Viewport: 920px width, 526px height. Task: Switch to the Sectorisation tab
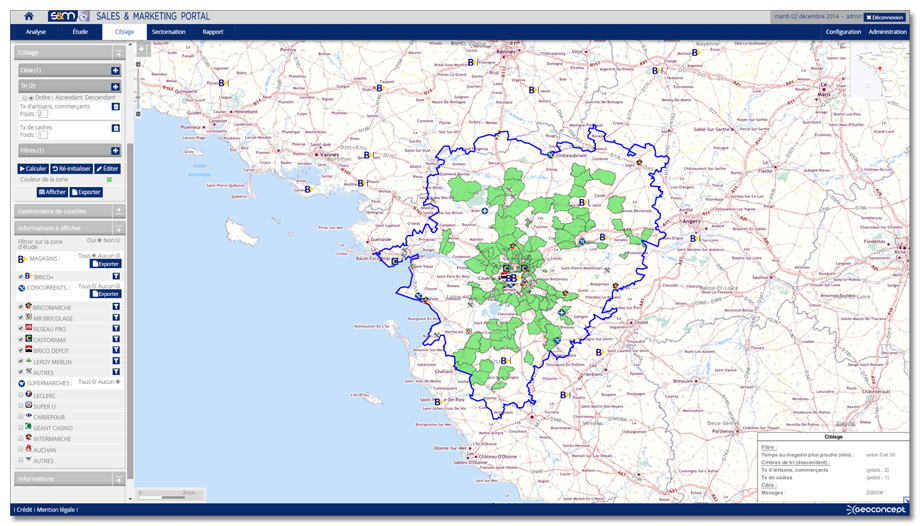168,32
